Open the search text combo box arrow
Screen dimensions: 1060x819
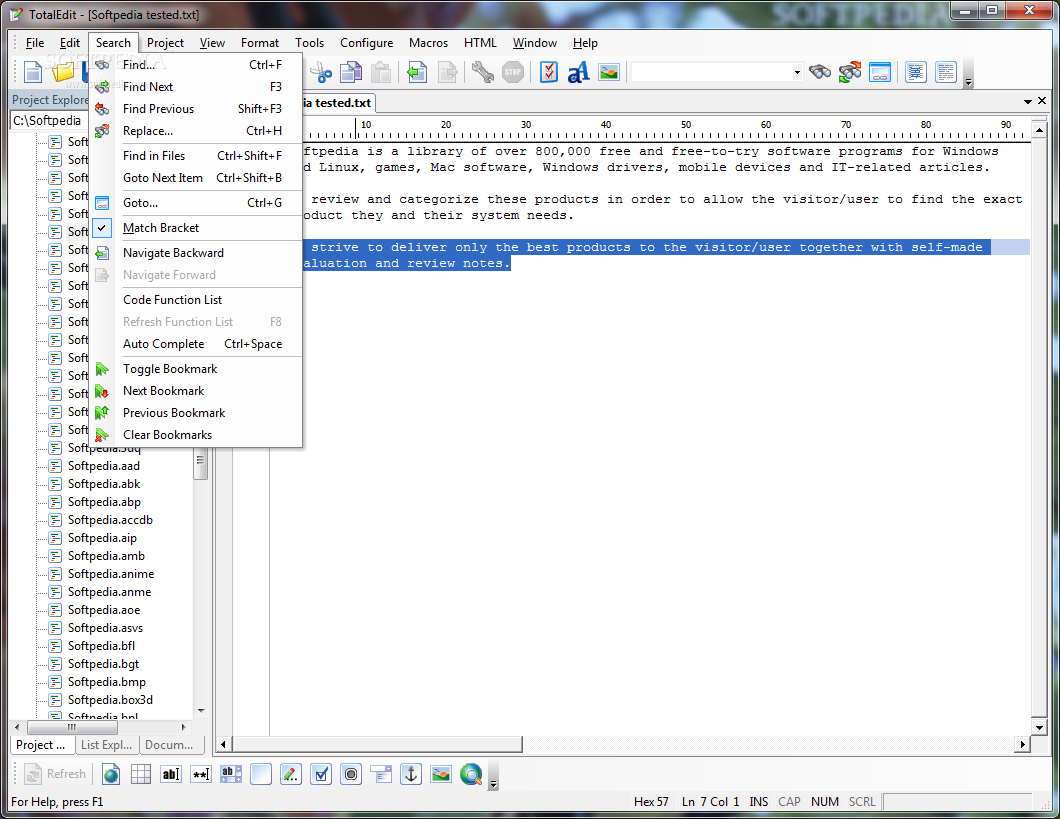click(797, 72)
